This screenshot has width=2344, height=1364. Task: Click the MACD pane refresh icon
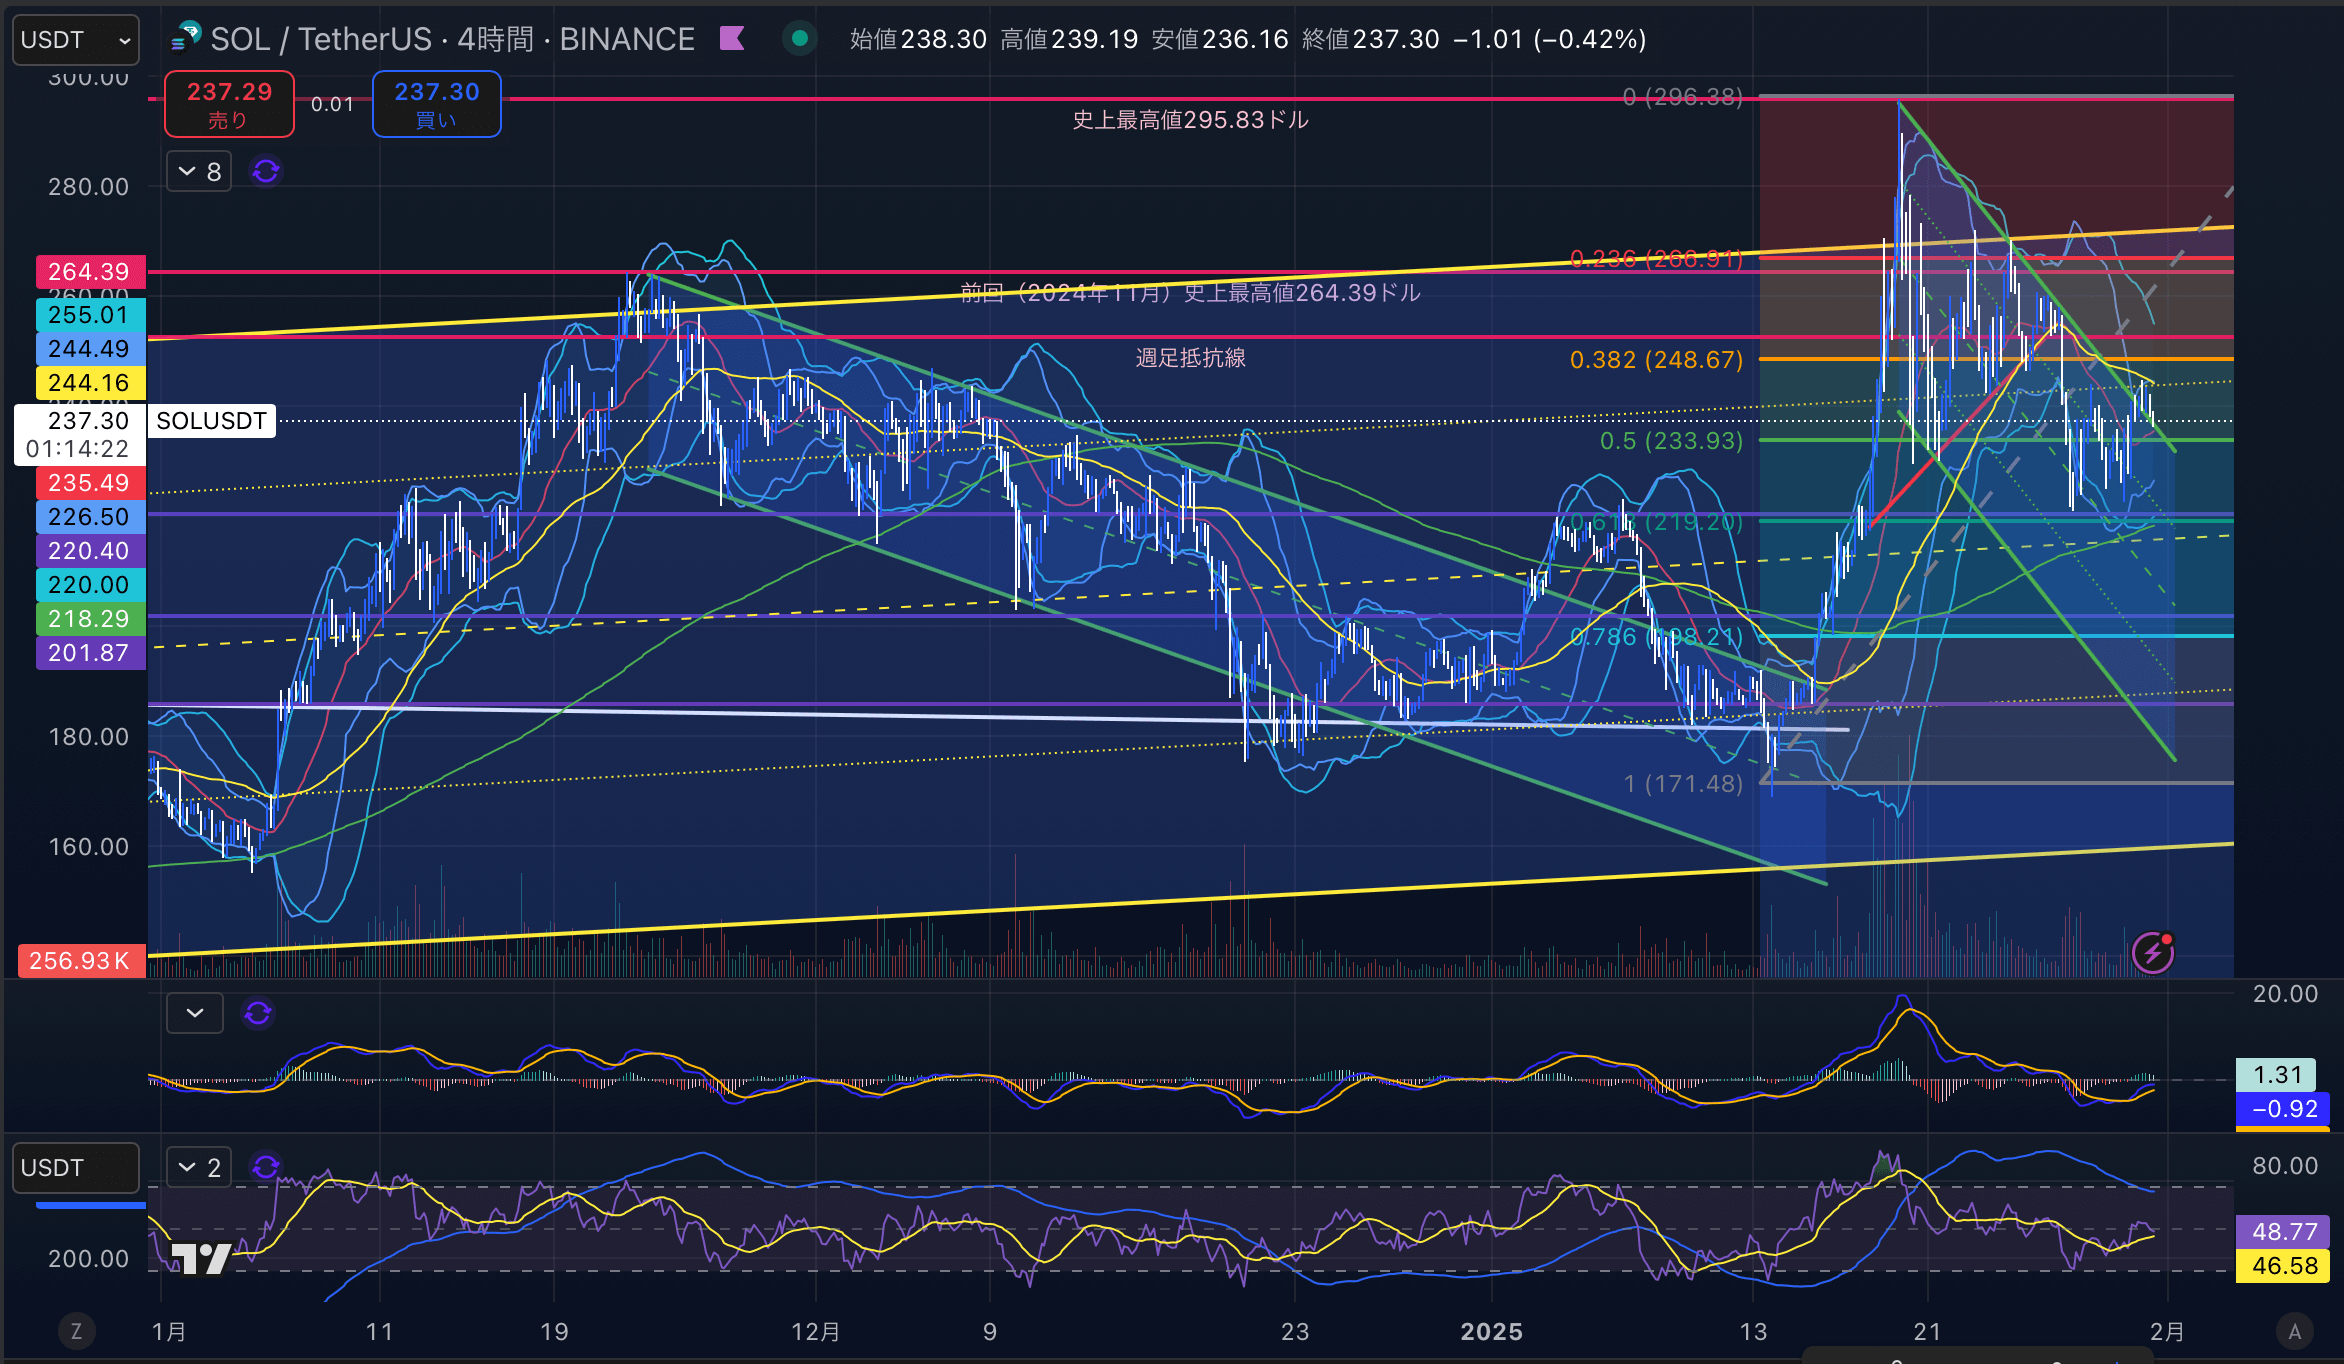258,1013
